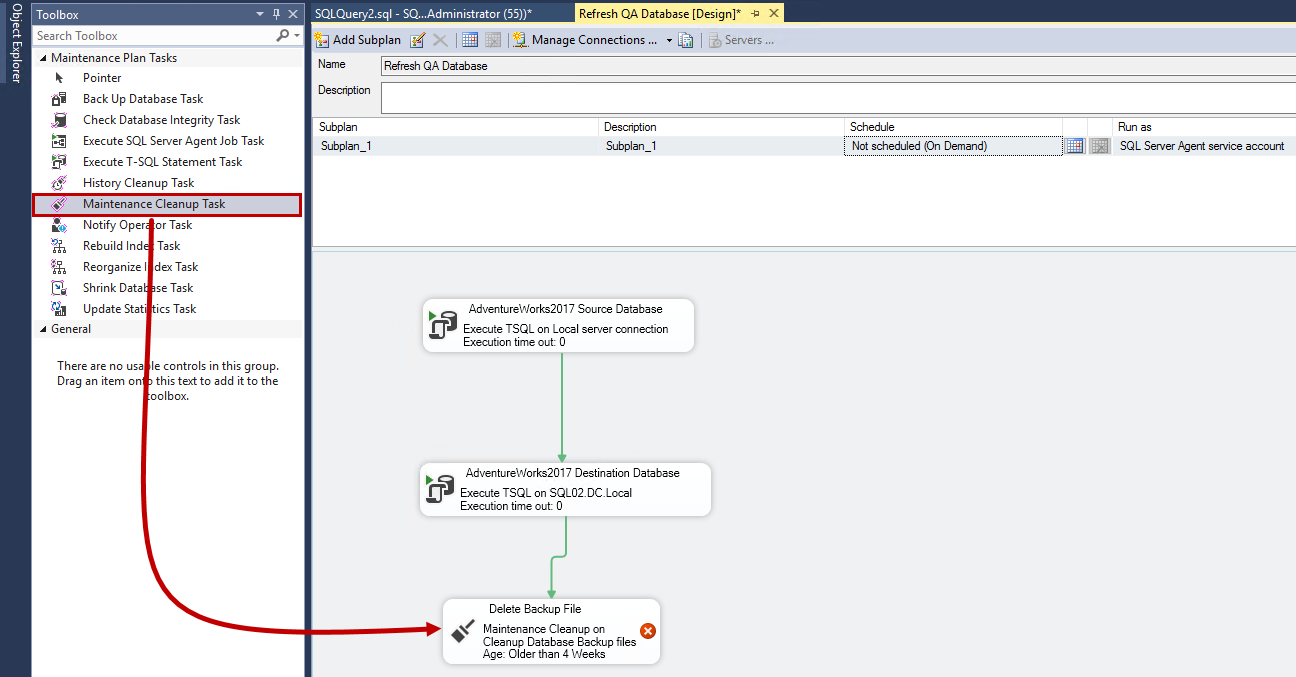Click the Subplan column header

tap(456, 127)
